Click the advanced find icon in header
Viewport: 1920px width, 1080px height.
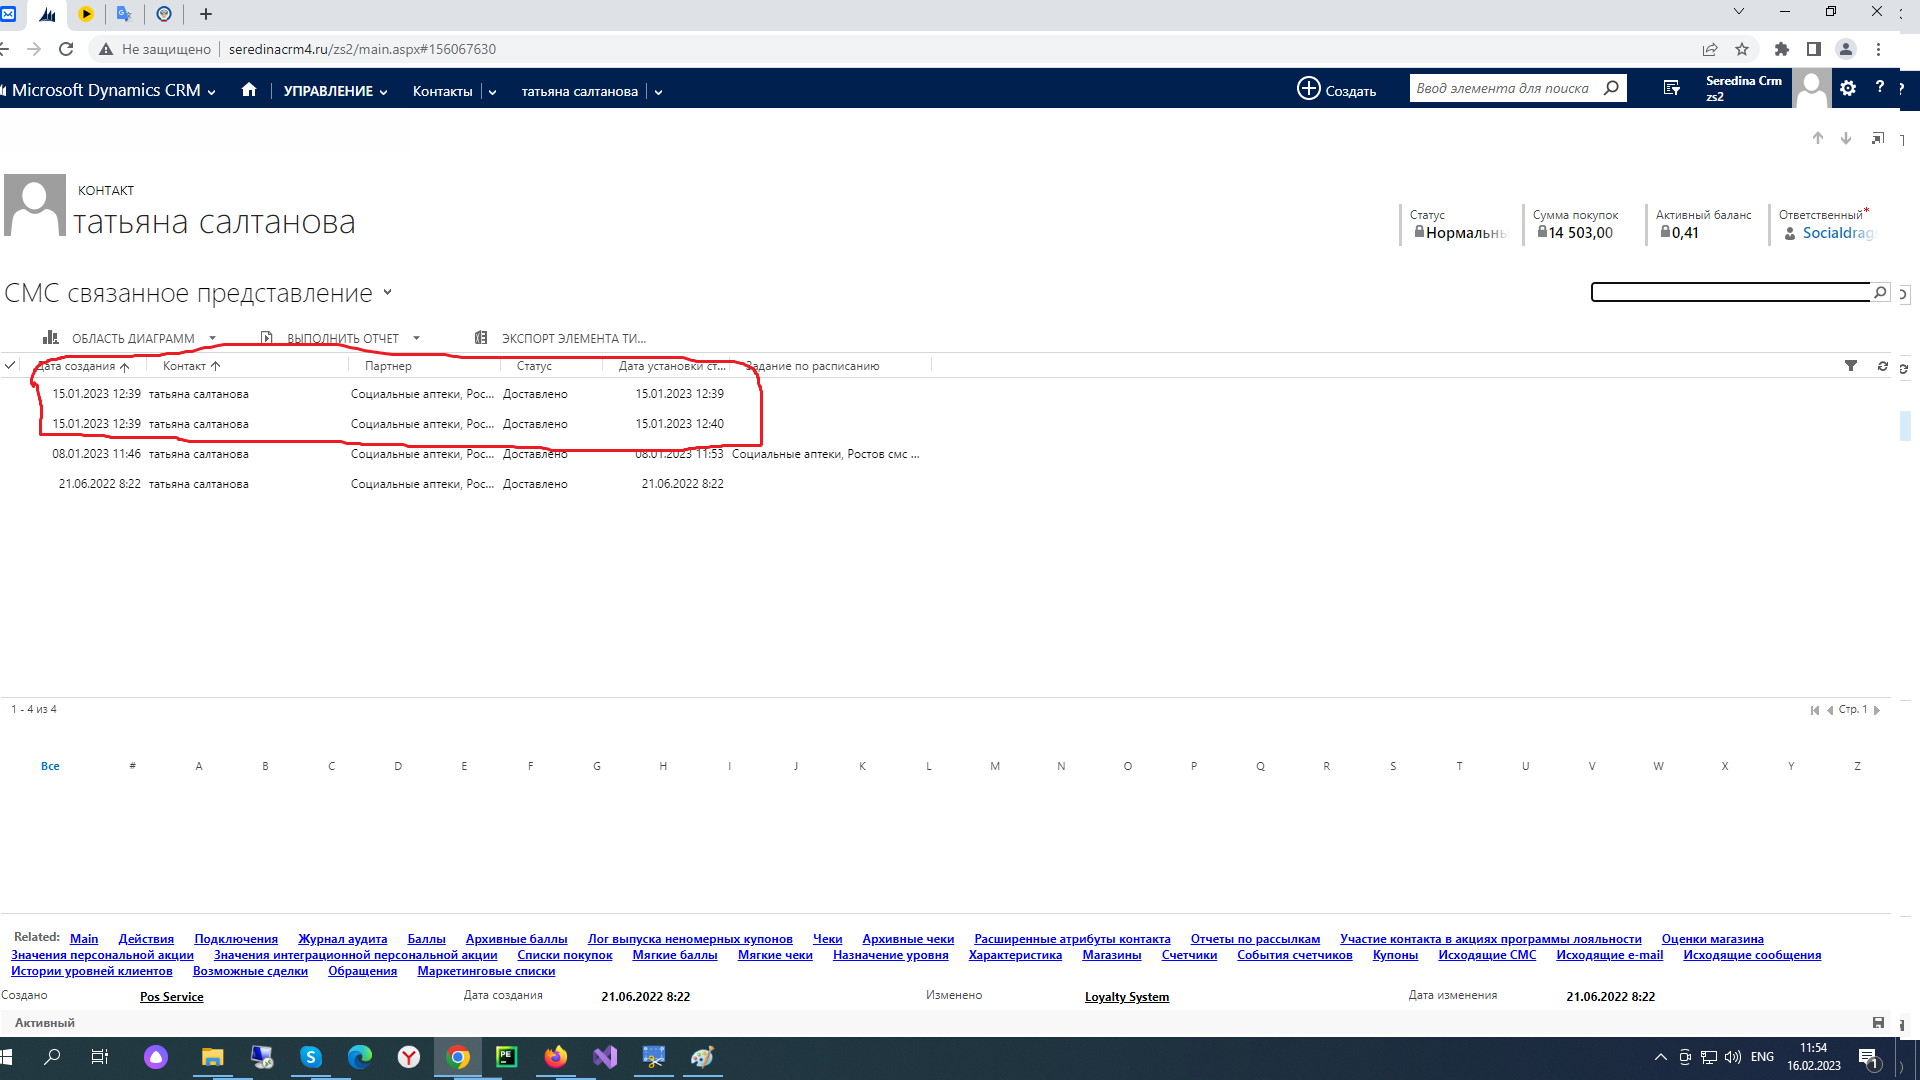(x=1671, y=89)
